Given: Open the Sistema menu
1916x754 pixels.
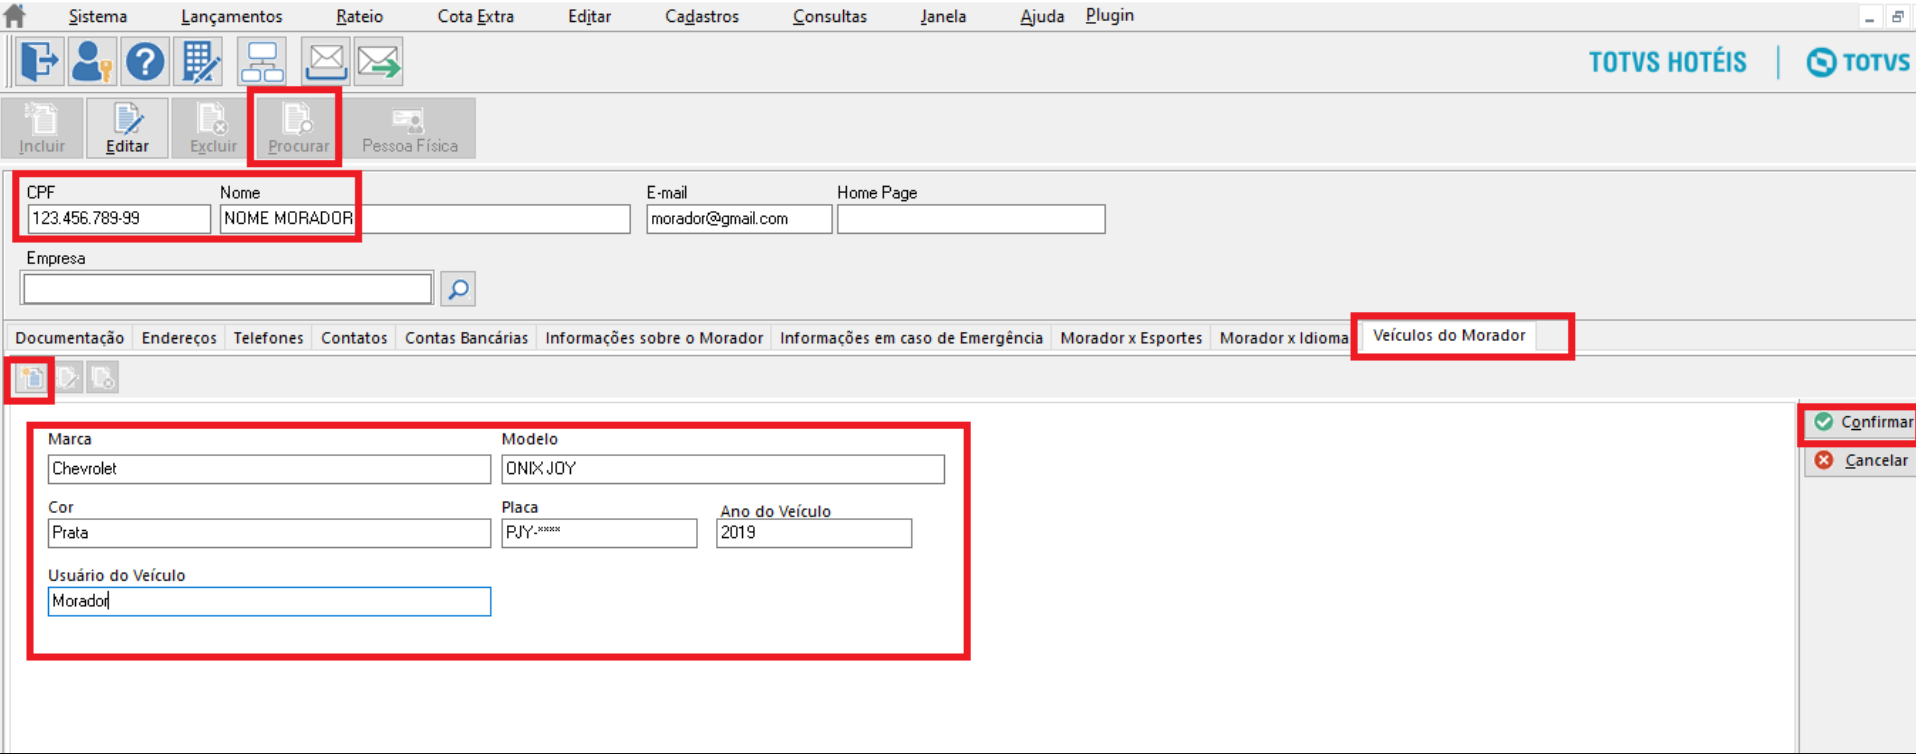Looking at the screenshot, I should point(98,16).
